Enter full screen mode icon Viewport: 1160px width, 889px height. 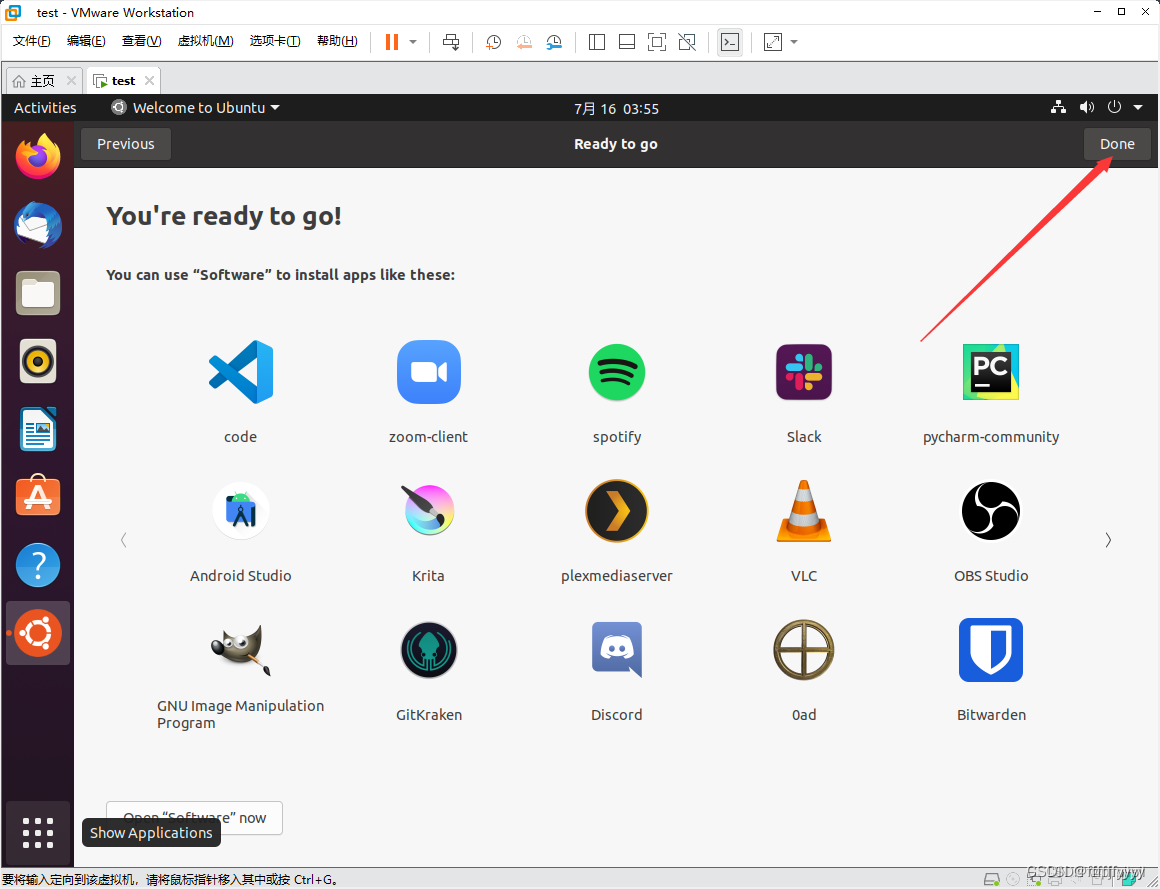656,42
